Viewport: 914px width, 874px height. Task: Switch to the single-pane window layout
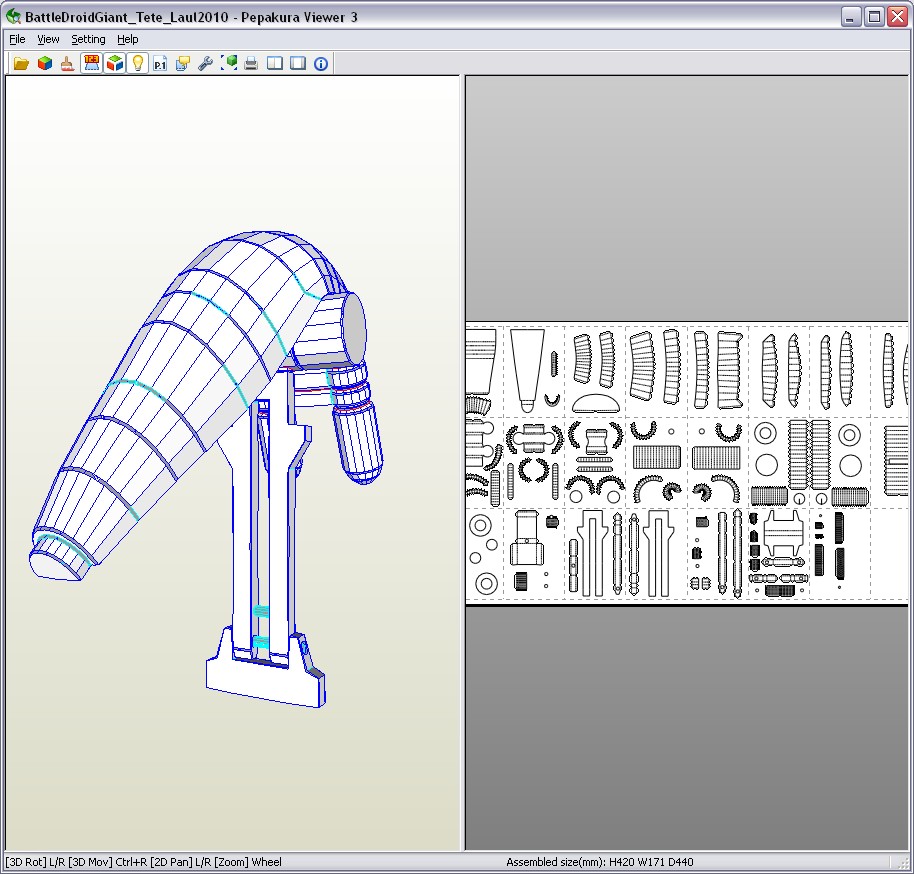pos(298,63)
